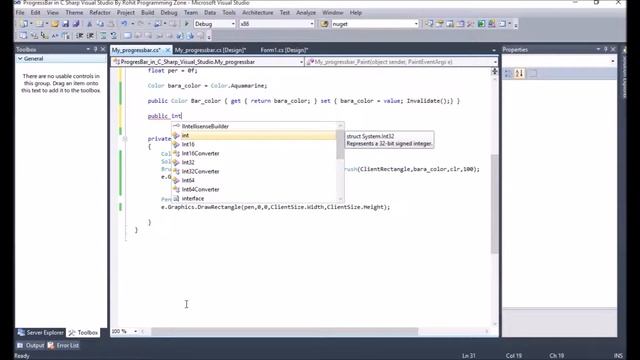The image size is (640, 360).
Task: Click the IntelliSense list vertical scrollbar
Action: (340, 162)
